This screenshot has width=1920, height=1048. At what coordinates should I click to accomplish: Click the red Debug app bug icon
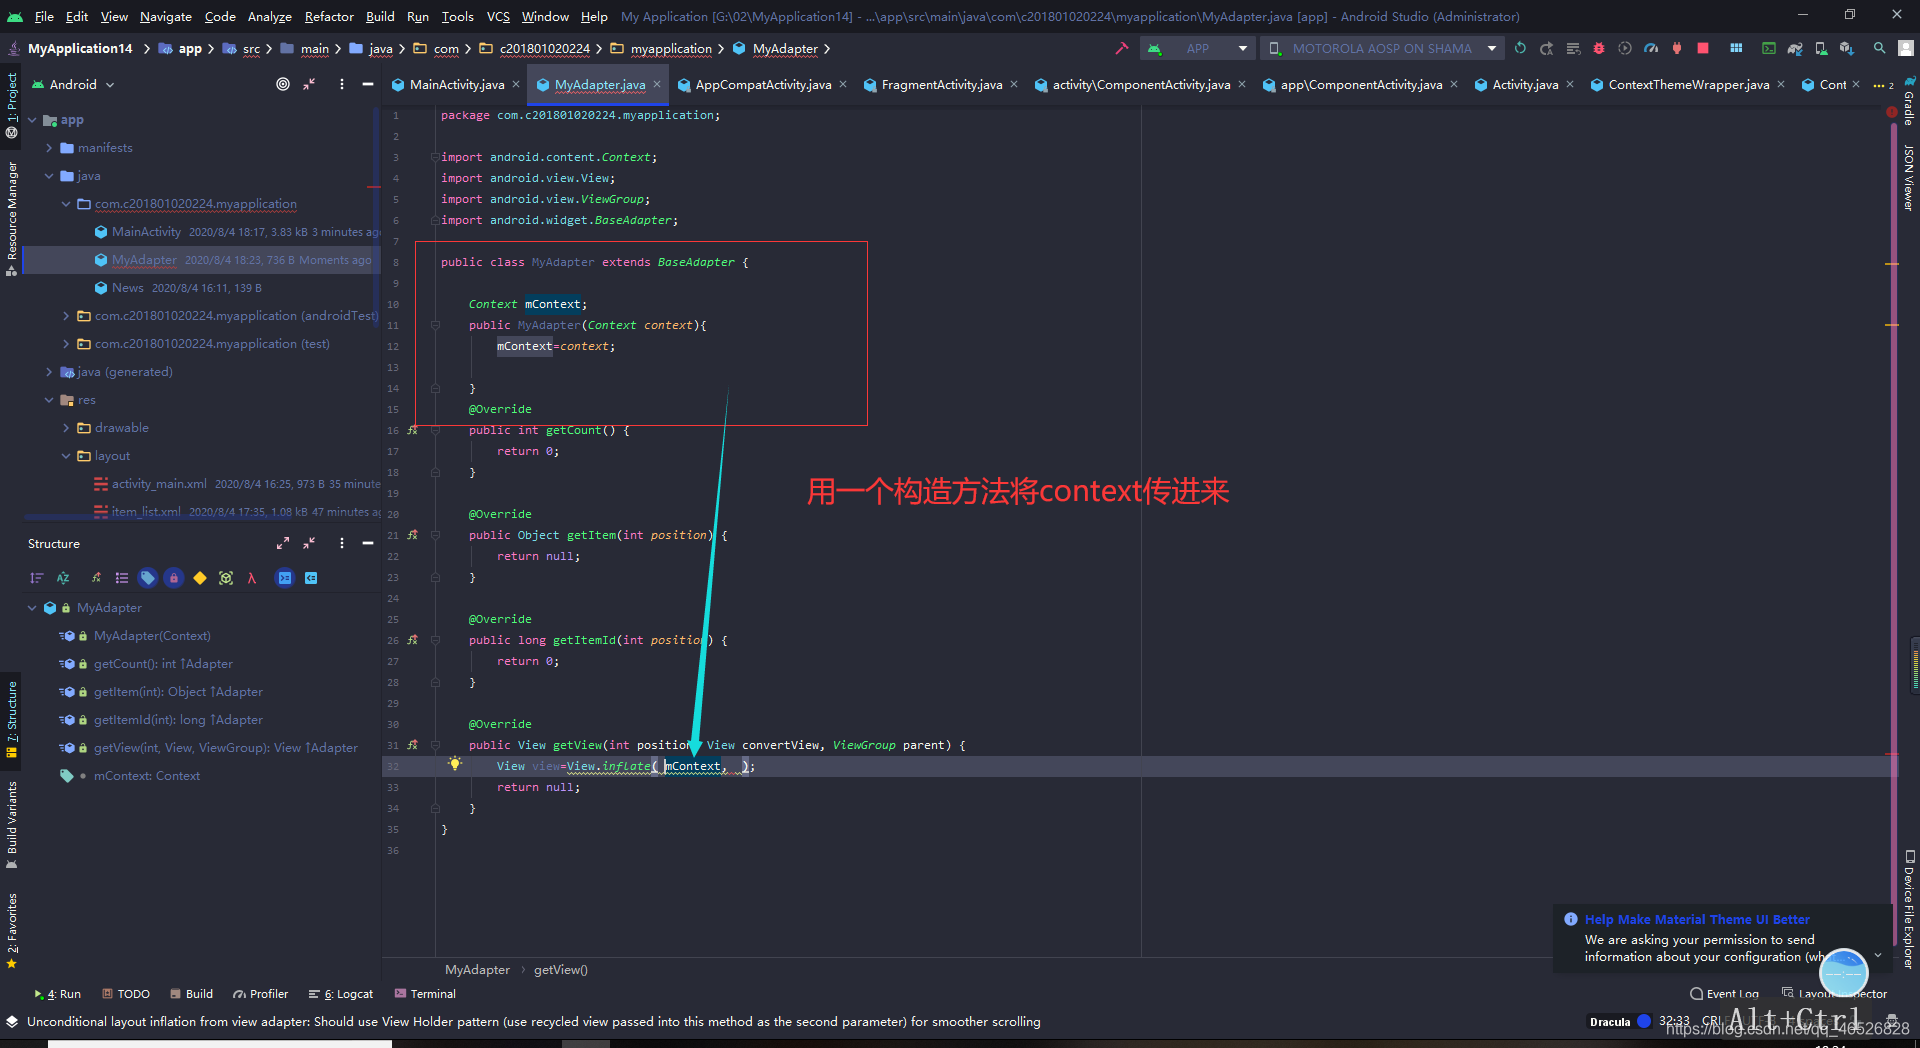(x=1598, y=48)
